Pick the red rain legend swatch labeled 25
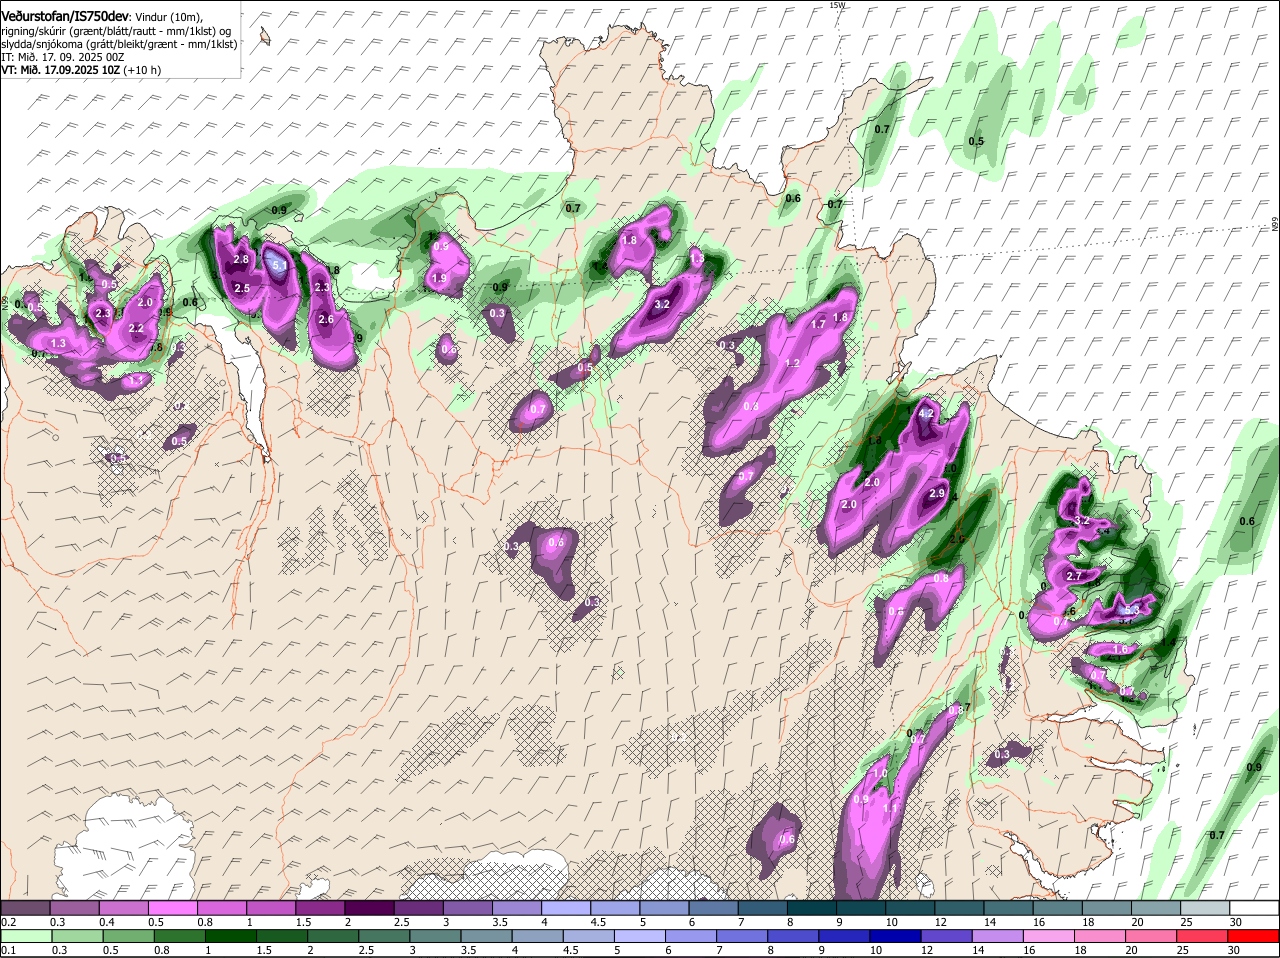The image size is (1280, 958). (x=1204, y=936)
